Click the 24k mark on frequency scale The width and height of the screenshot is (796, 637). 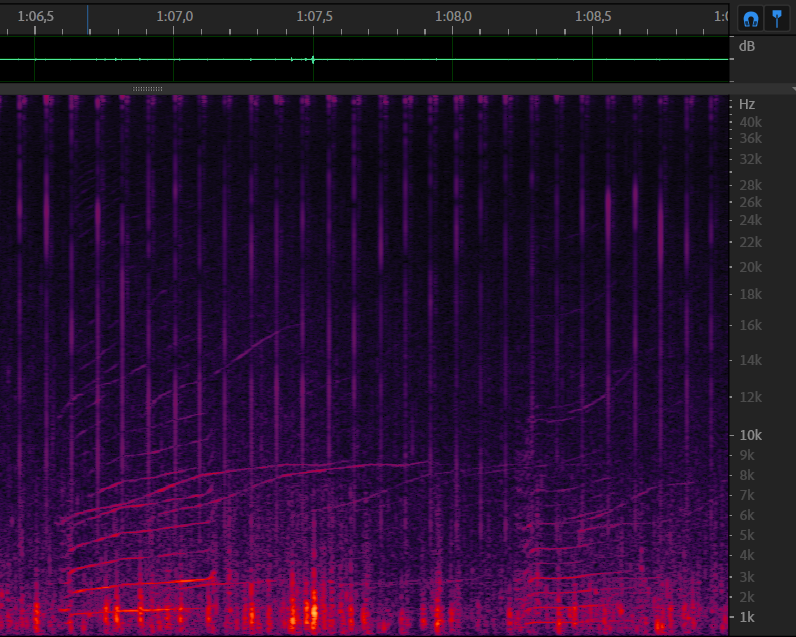pyautogui.click(x=750, y=220)
